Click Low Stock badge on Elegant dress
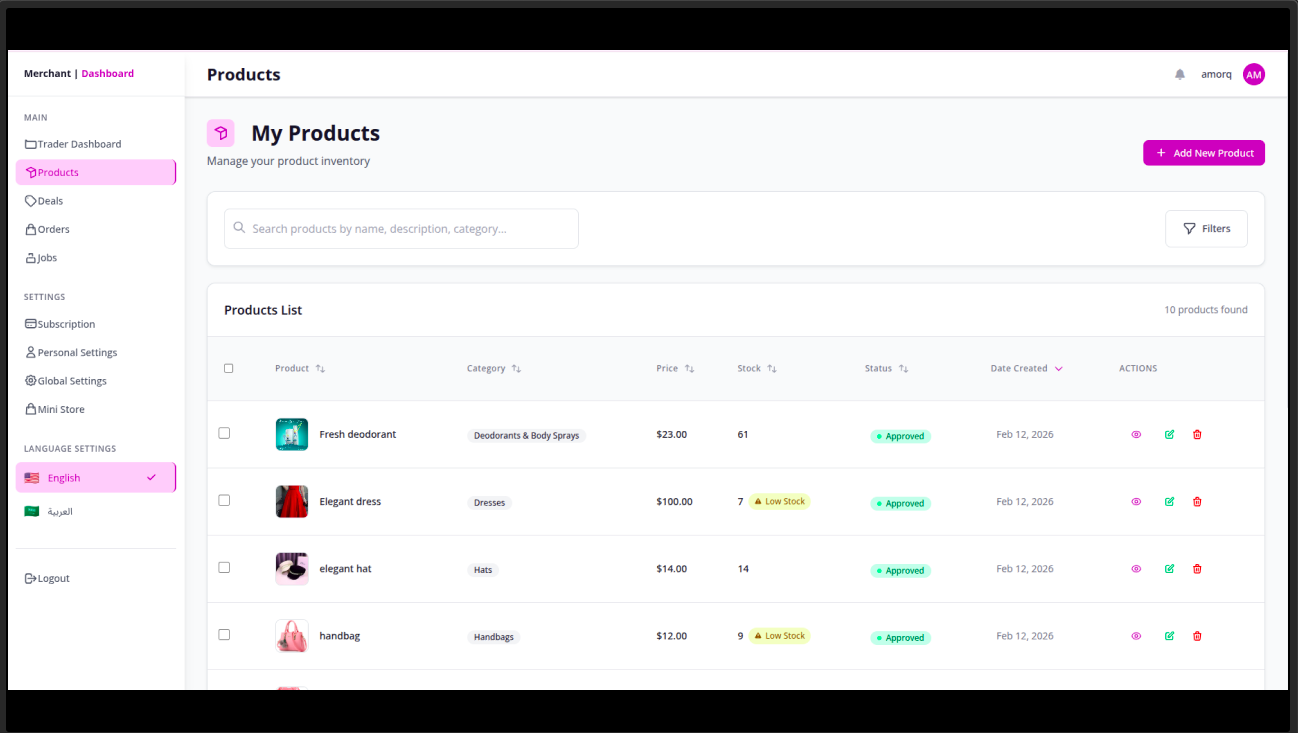1298x733 pixels. [779, 501]
